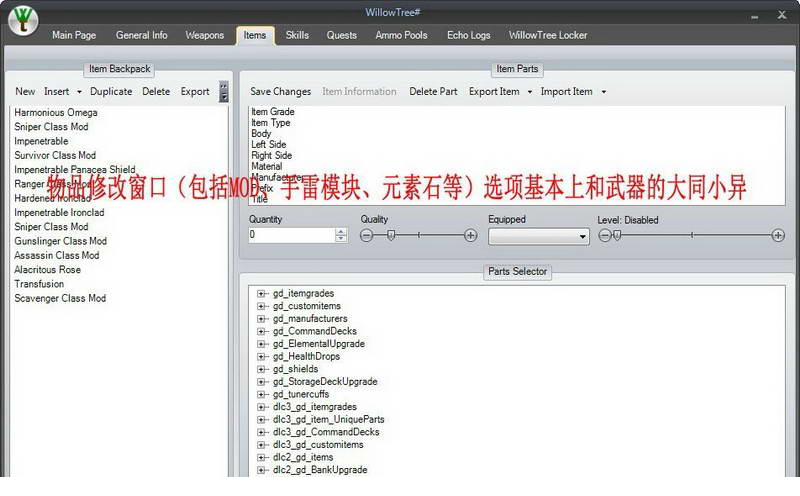This screenshot has height=496, width=800.
Task: Click Delete in the backpack toolbar
Action: (x=156, y=91)
